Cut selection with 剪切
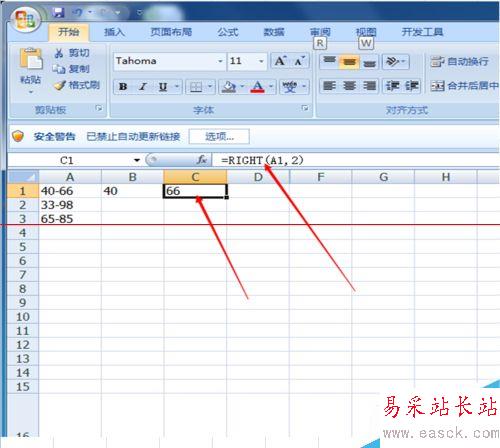 point(72,53)
